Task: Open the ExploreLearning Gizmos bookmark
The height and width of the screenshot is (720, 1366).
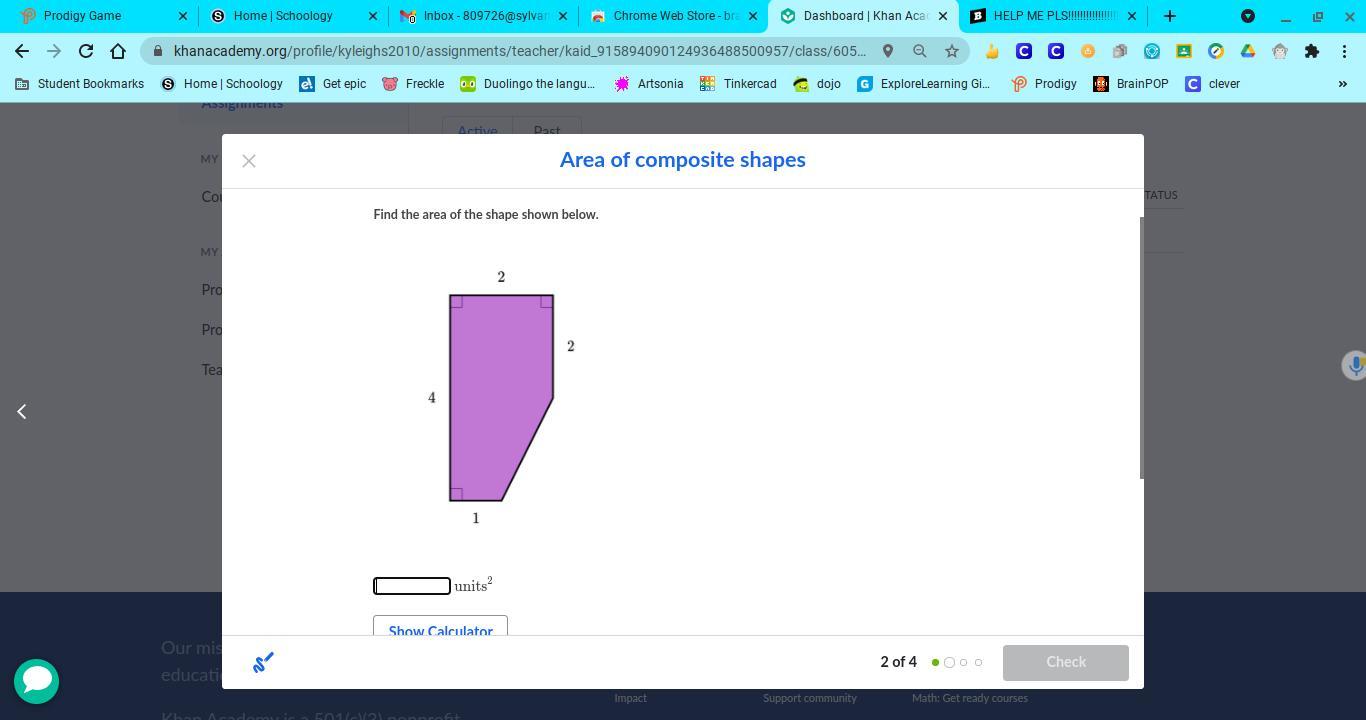Action: point(924,84)
